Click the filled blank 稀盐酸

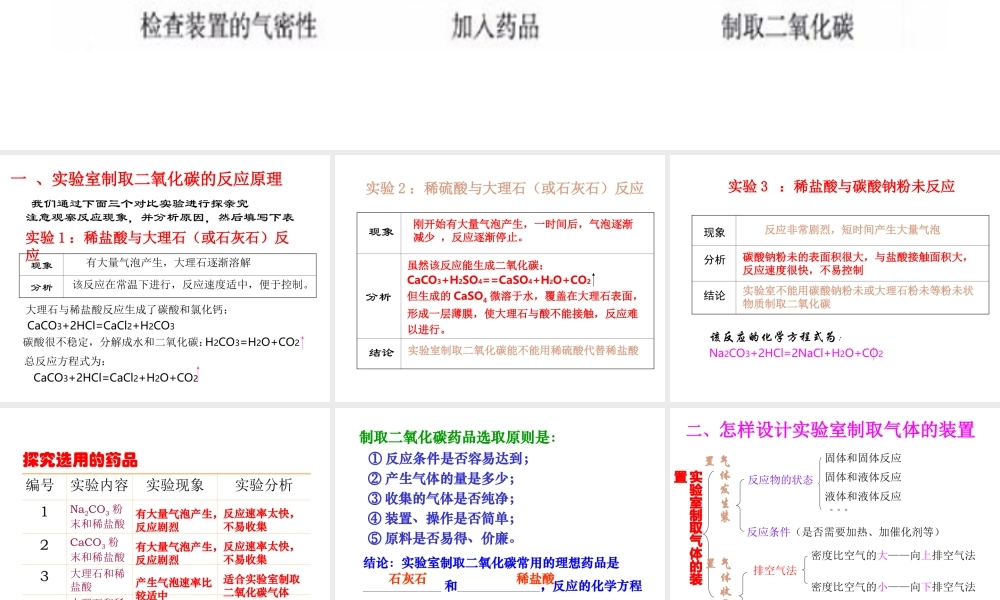535,579
